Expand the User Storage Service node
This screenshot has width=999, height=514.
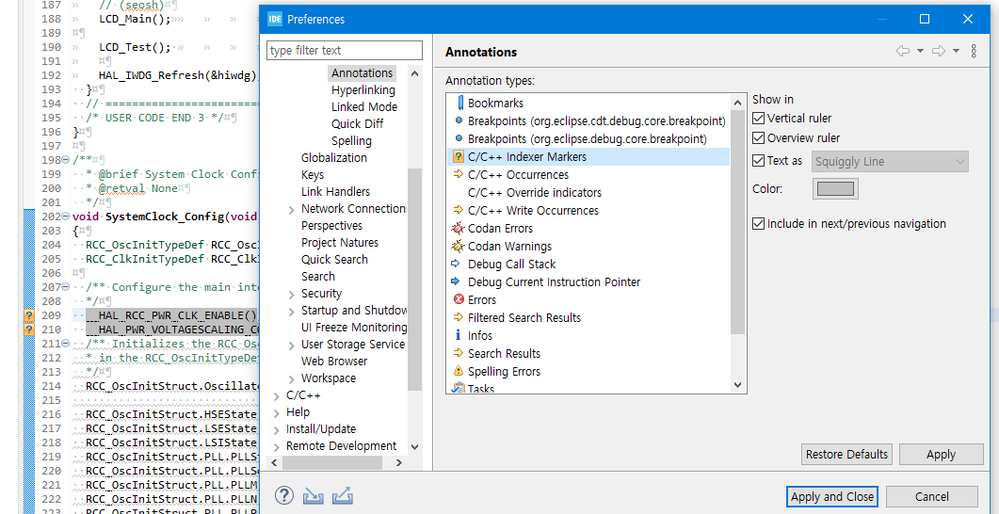[x=291, y=345]
